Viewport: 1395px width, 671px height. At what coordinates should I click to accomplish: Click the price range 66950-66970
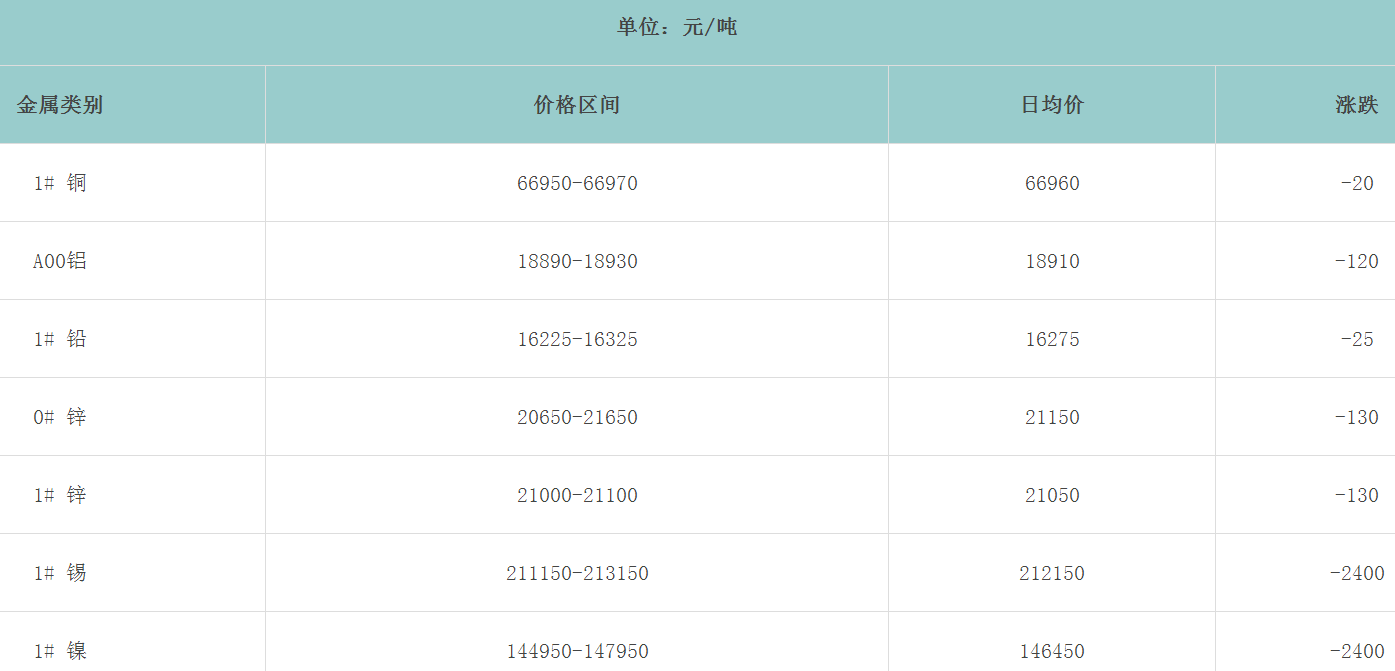pos(577,183)
